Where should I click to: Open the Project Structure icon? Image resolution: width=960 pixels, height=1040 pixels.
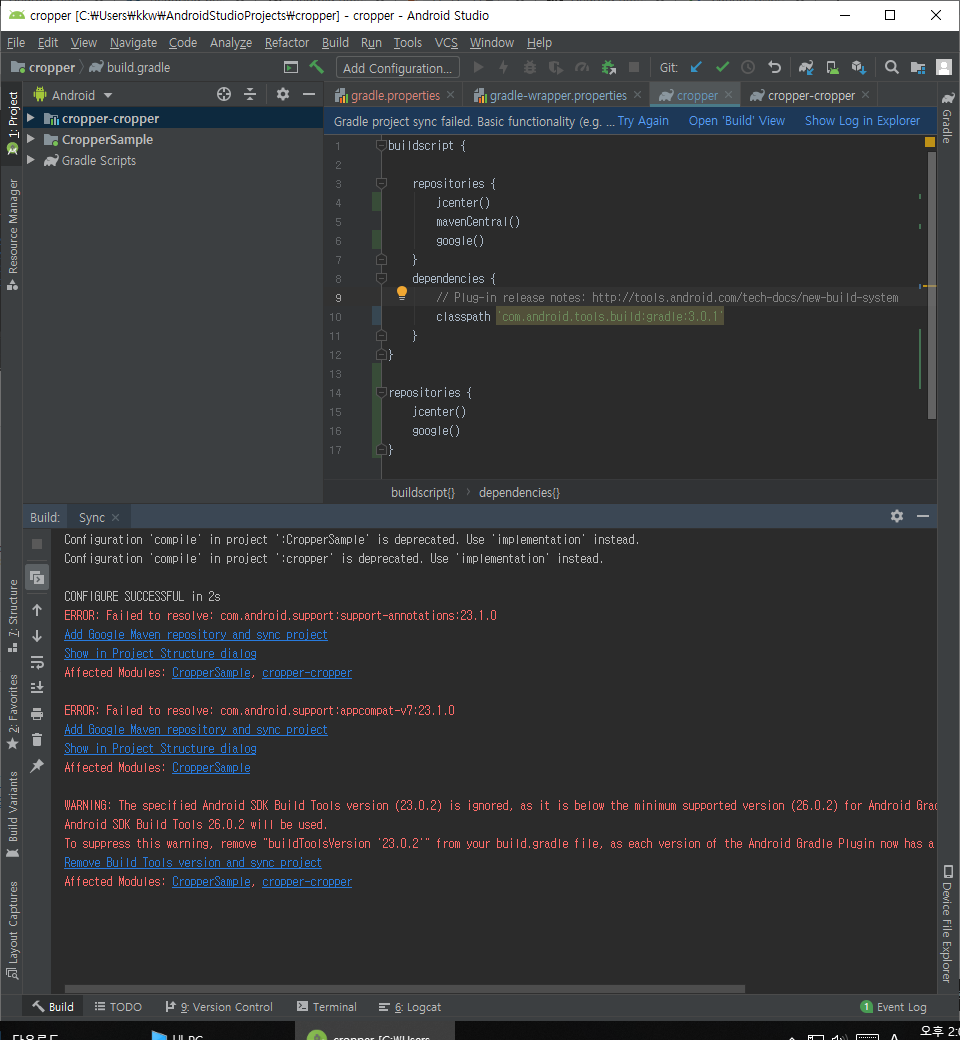[918, 68]
